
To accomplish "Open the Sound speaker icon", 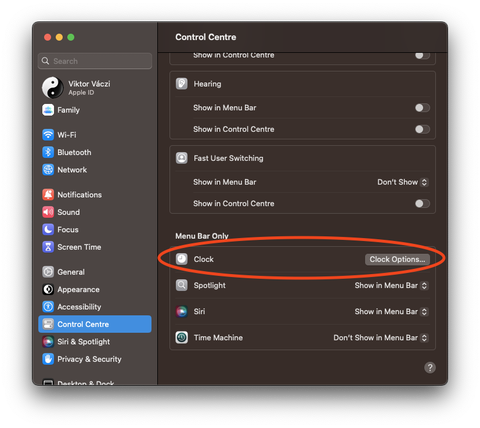I will point(48,212).
